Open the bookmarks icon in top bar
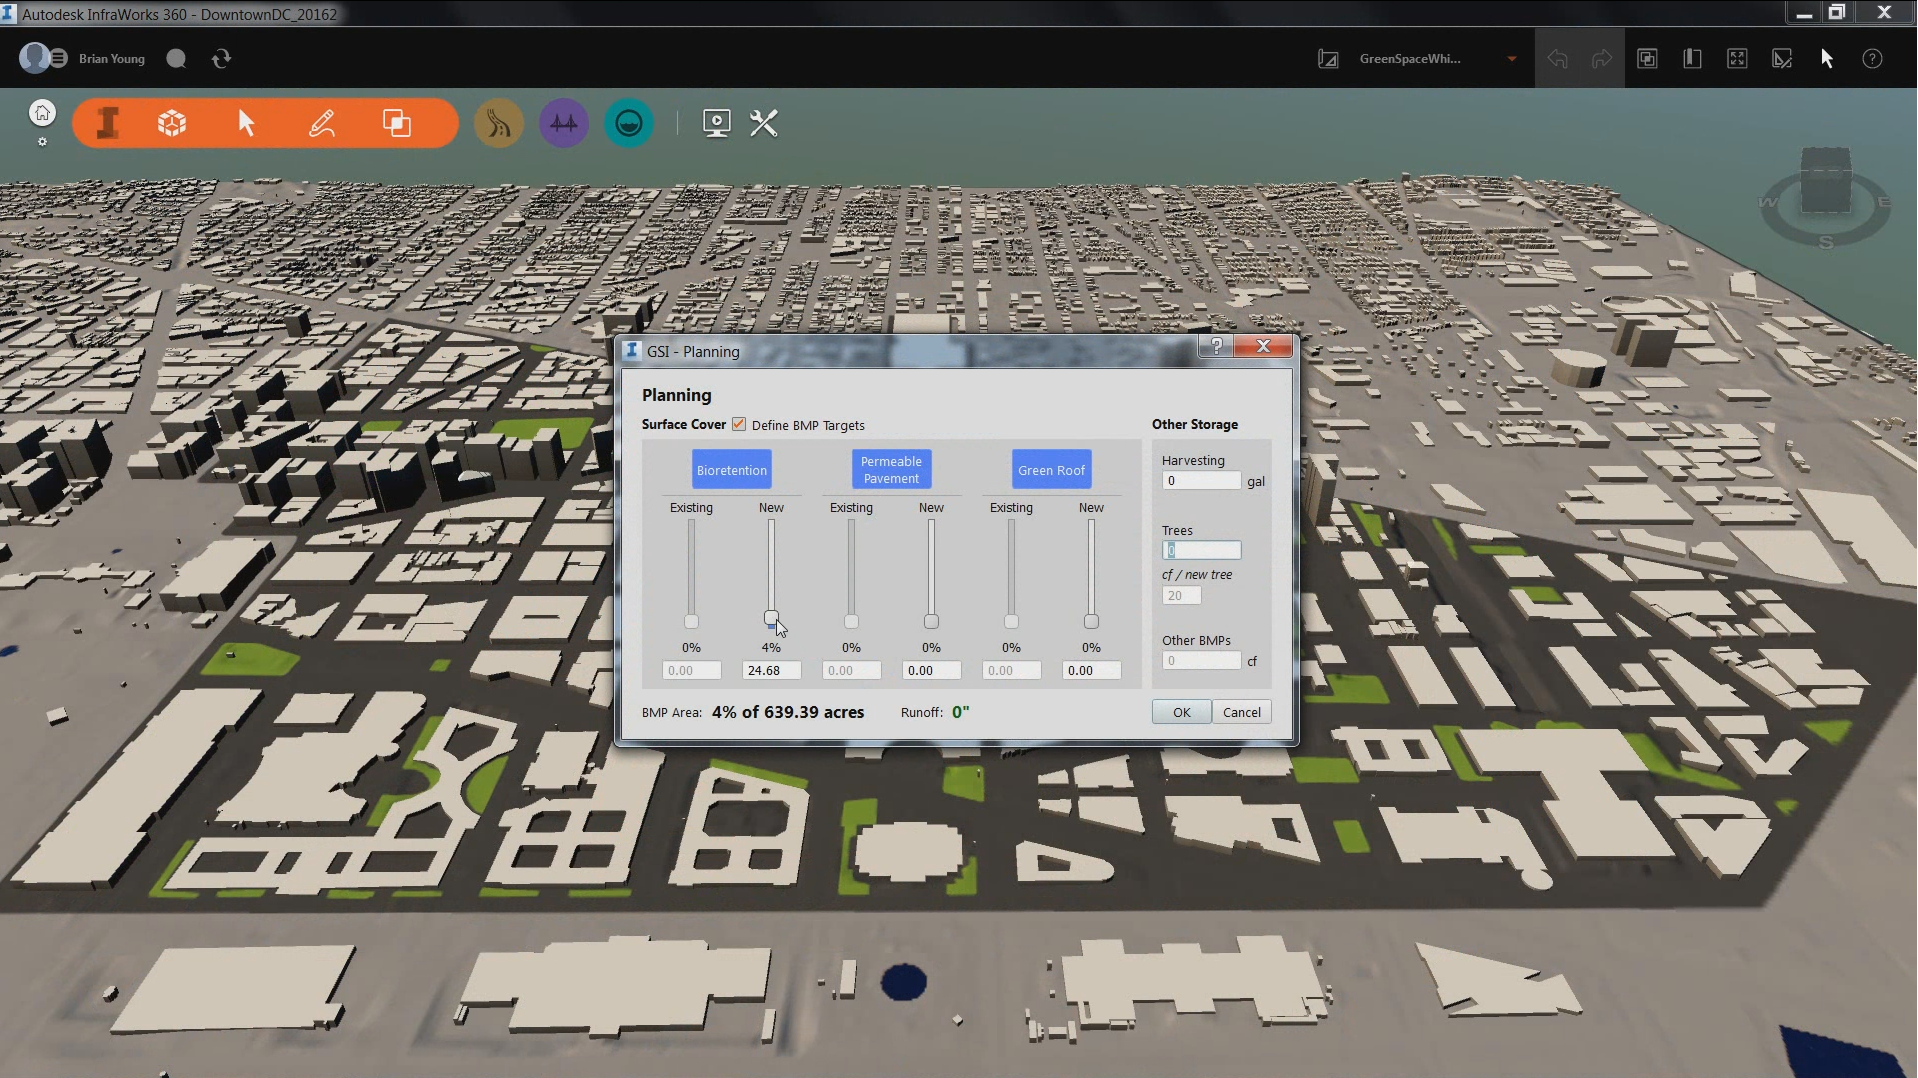The height and width of the screenshot is (1078, 1918). pos(1692,59)
